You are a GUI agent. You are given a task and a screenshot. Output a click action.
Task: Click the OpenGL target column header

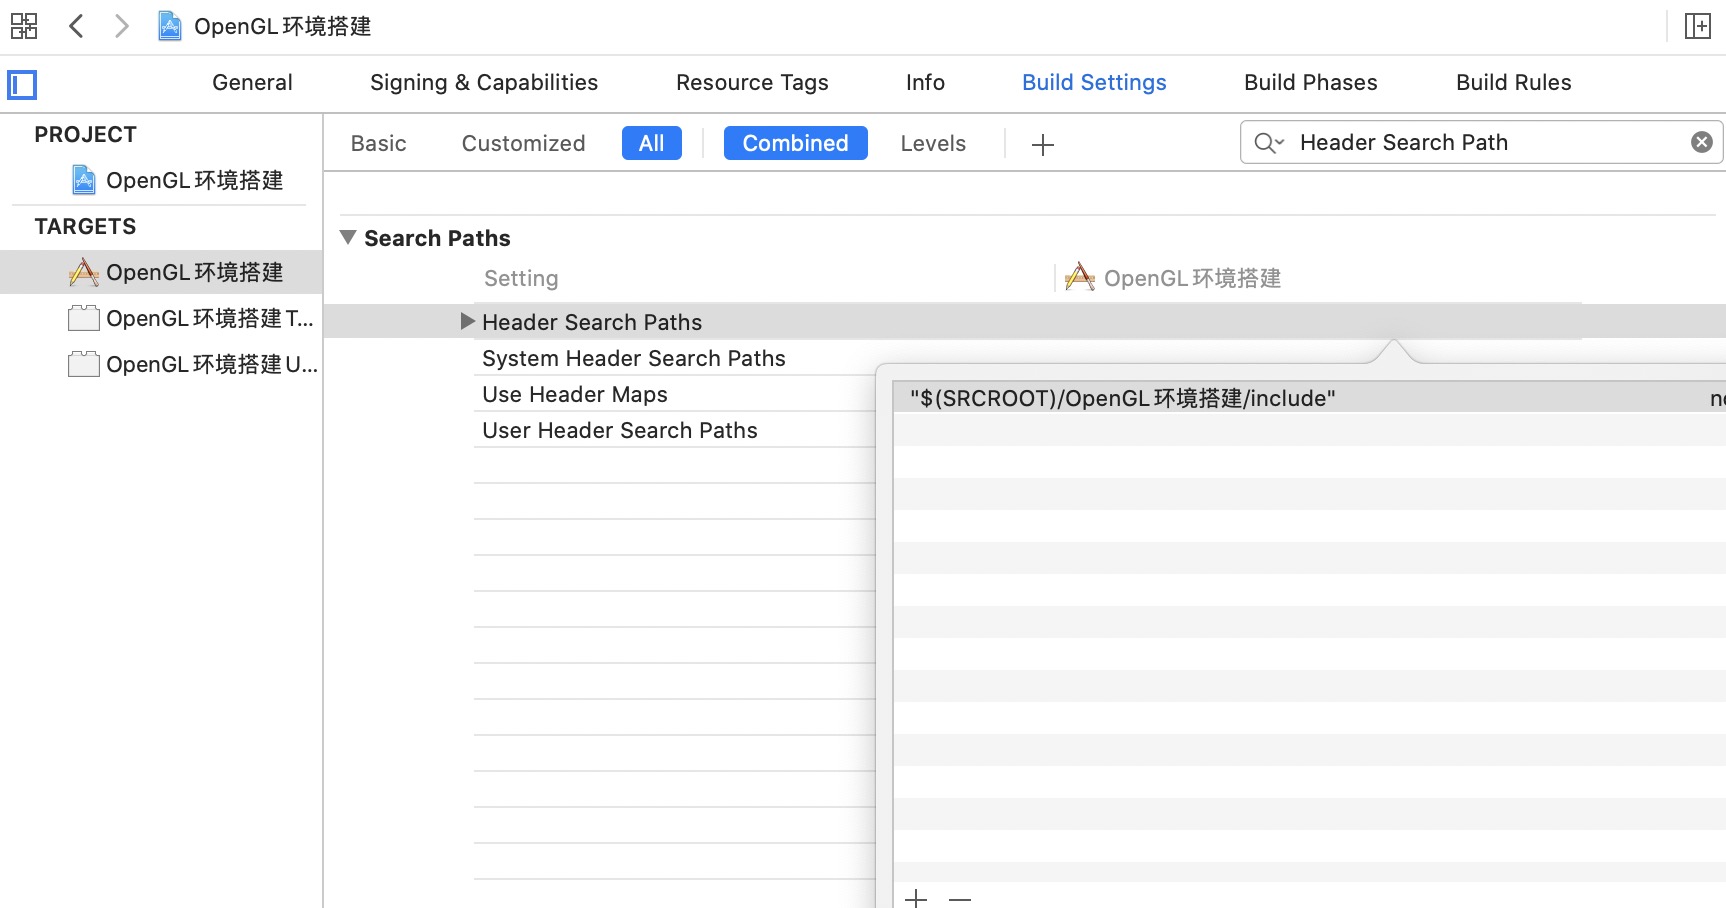(1192, 278)
